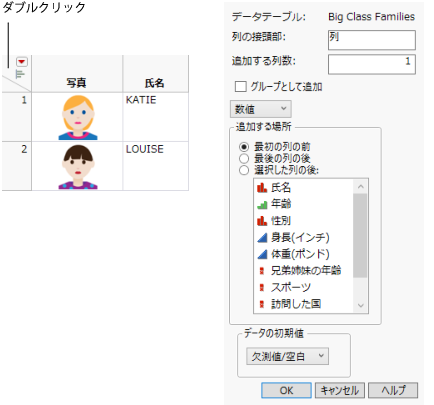The image size is (434, 405).
Task: Click the red bar icon beside 性別
Action: 262,221
